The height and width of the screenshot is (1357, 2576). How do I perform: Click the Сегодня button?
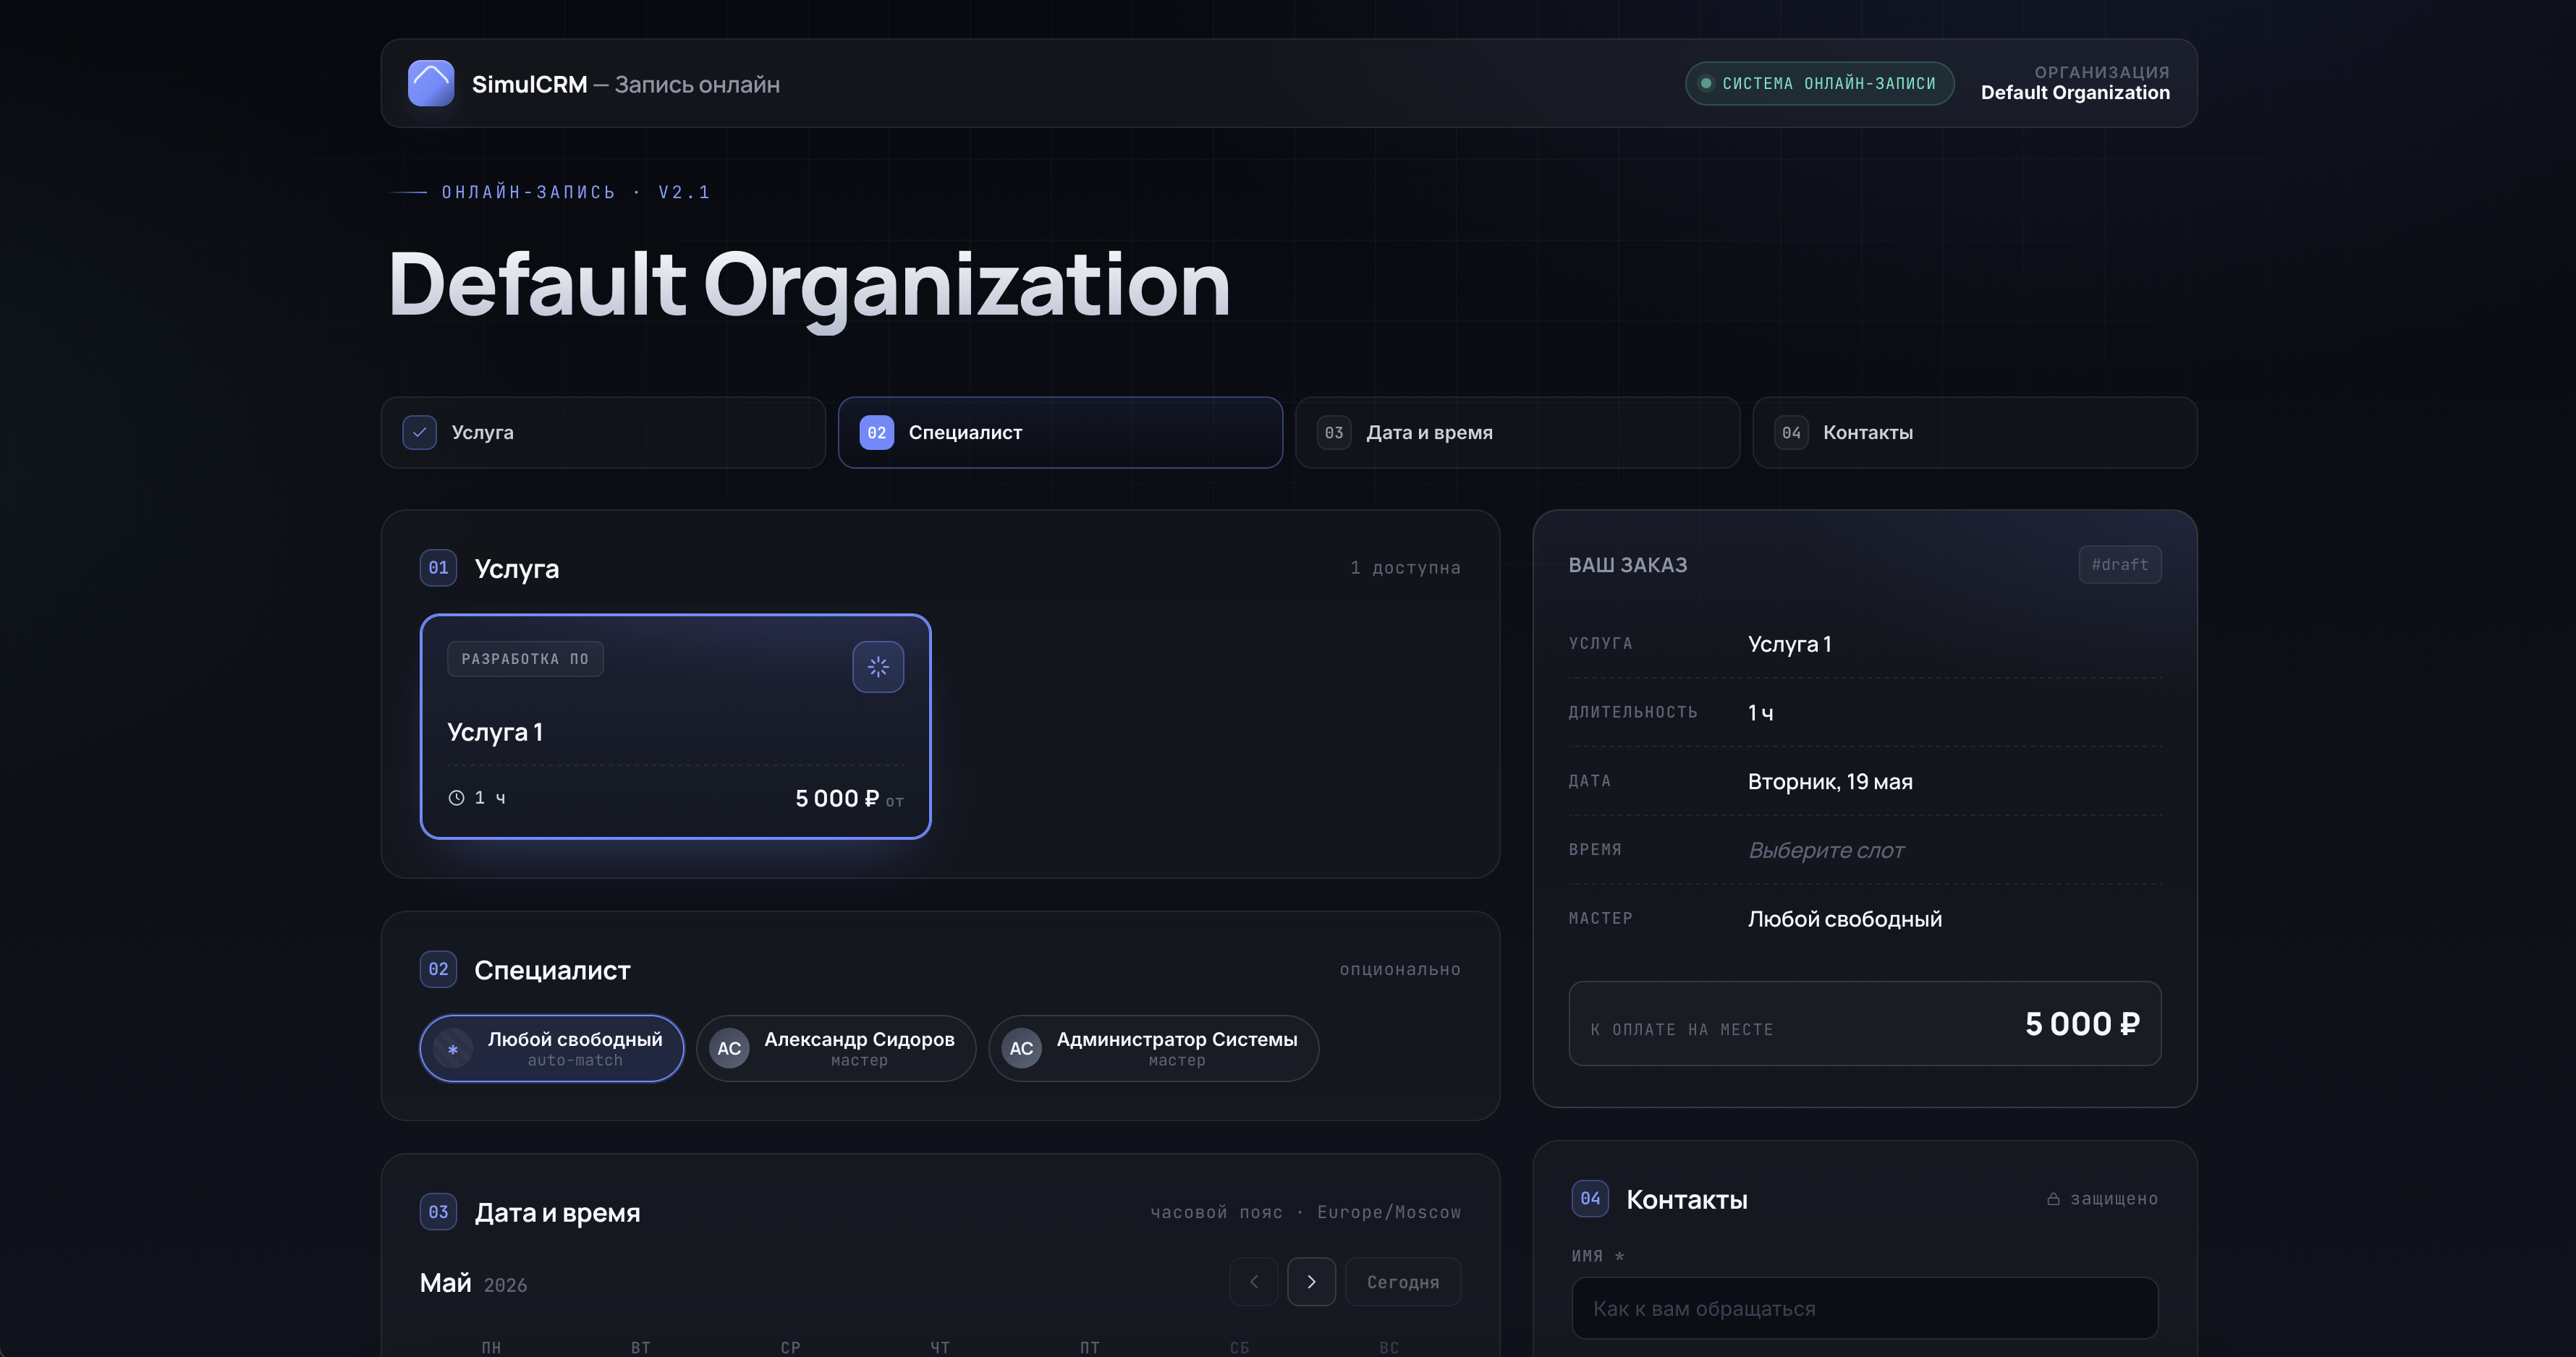pos(1403,1282)
